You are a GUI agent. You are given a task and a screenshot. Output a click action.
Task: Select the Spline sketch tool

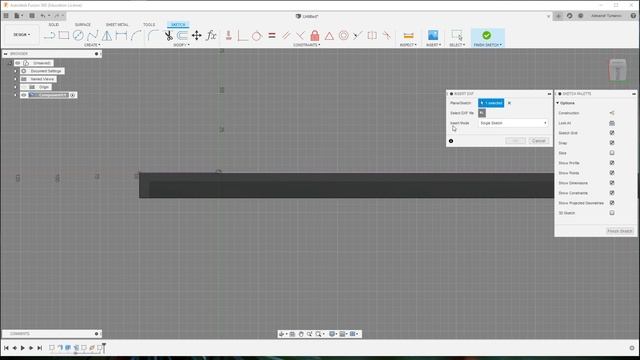(x=92, y=36)
